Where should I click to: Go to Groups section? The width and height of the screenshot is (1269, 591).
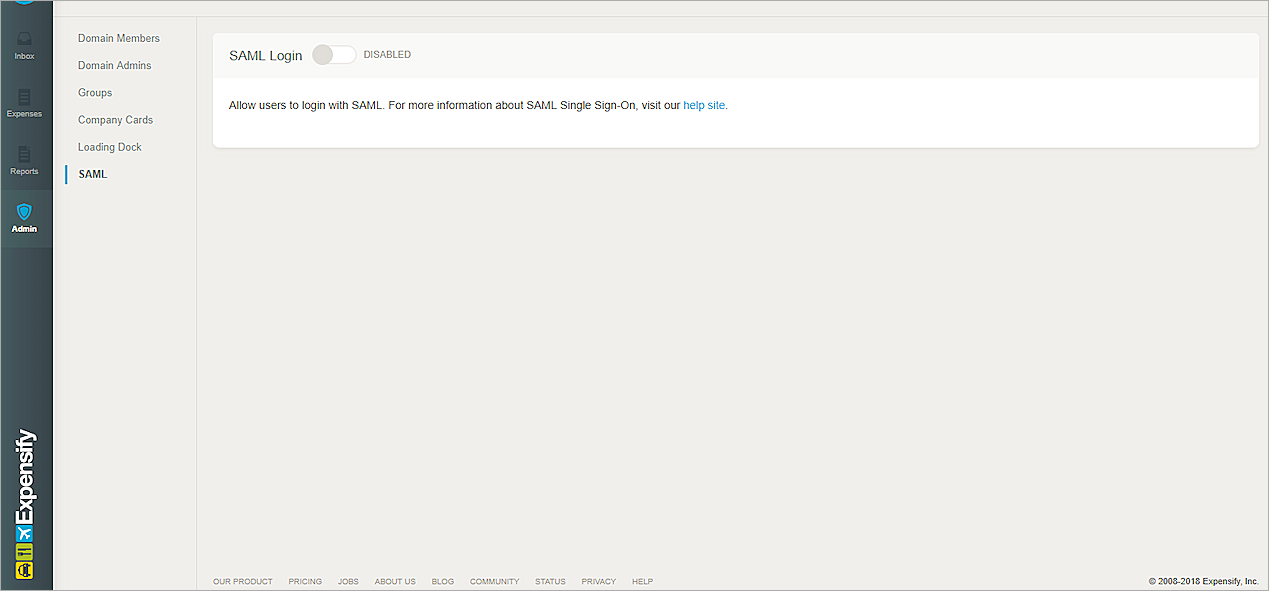(x=95, y=92)
